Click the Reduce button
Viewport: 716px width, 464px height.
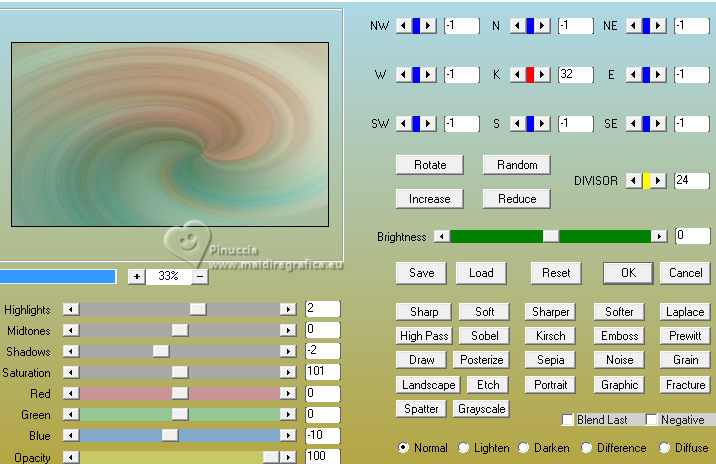coord(517,199)
